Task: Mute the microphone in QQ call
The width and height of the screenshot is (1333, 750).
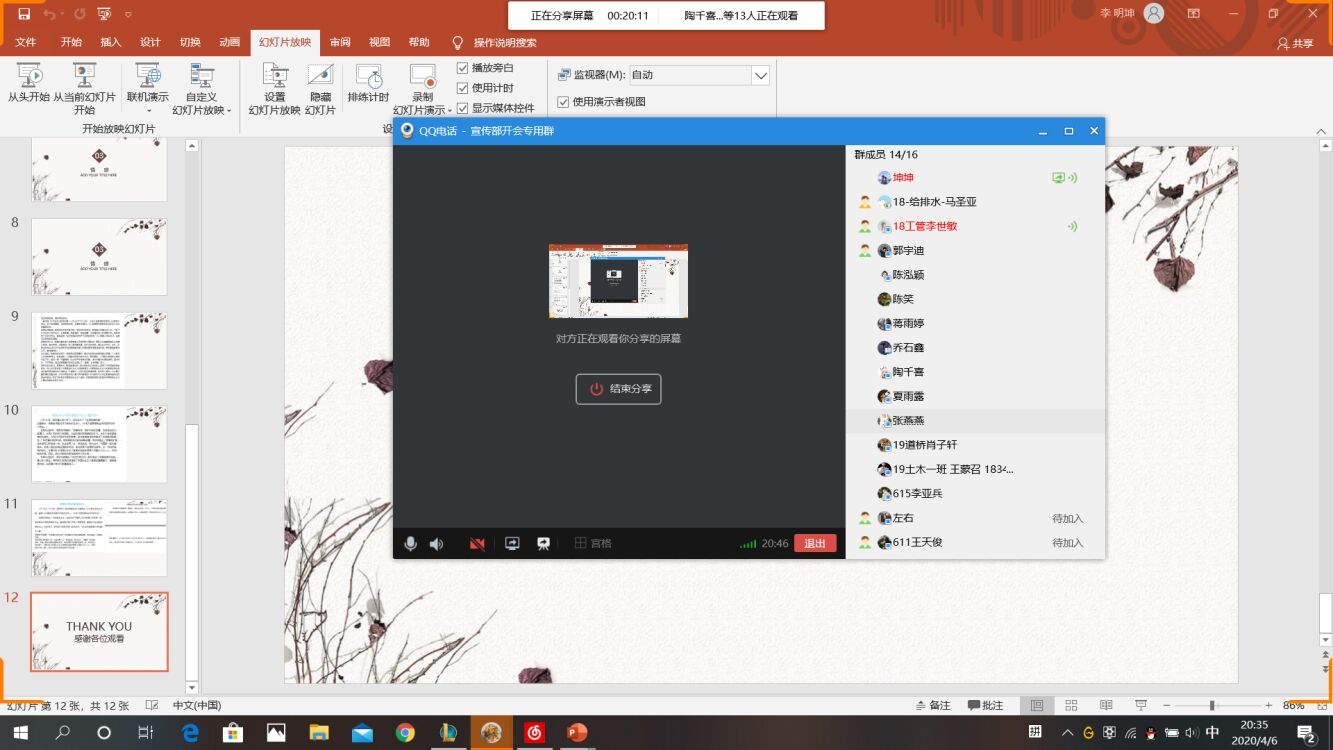Action: [x=410, y=544]
